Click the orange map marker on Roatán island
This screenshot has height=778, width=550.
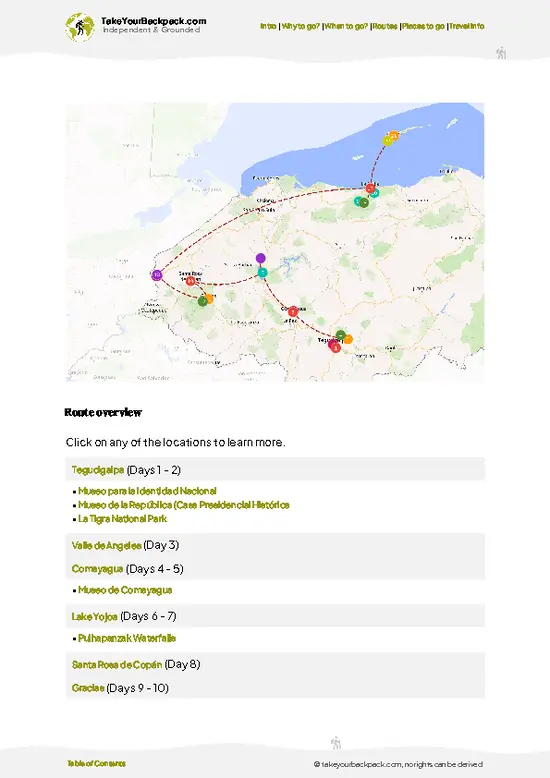(394, 135)
